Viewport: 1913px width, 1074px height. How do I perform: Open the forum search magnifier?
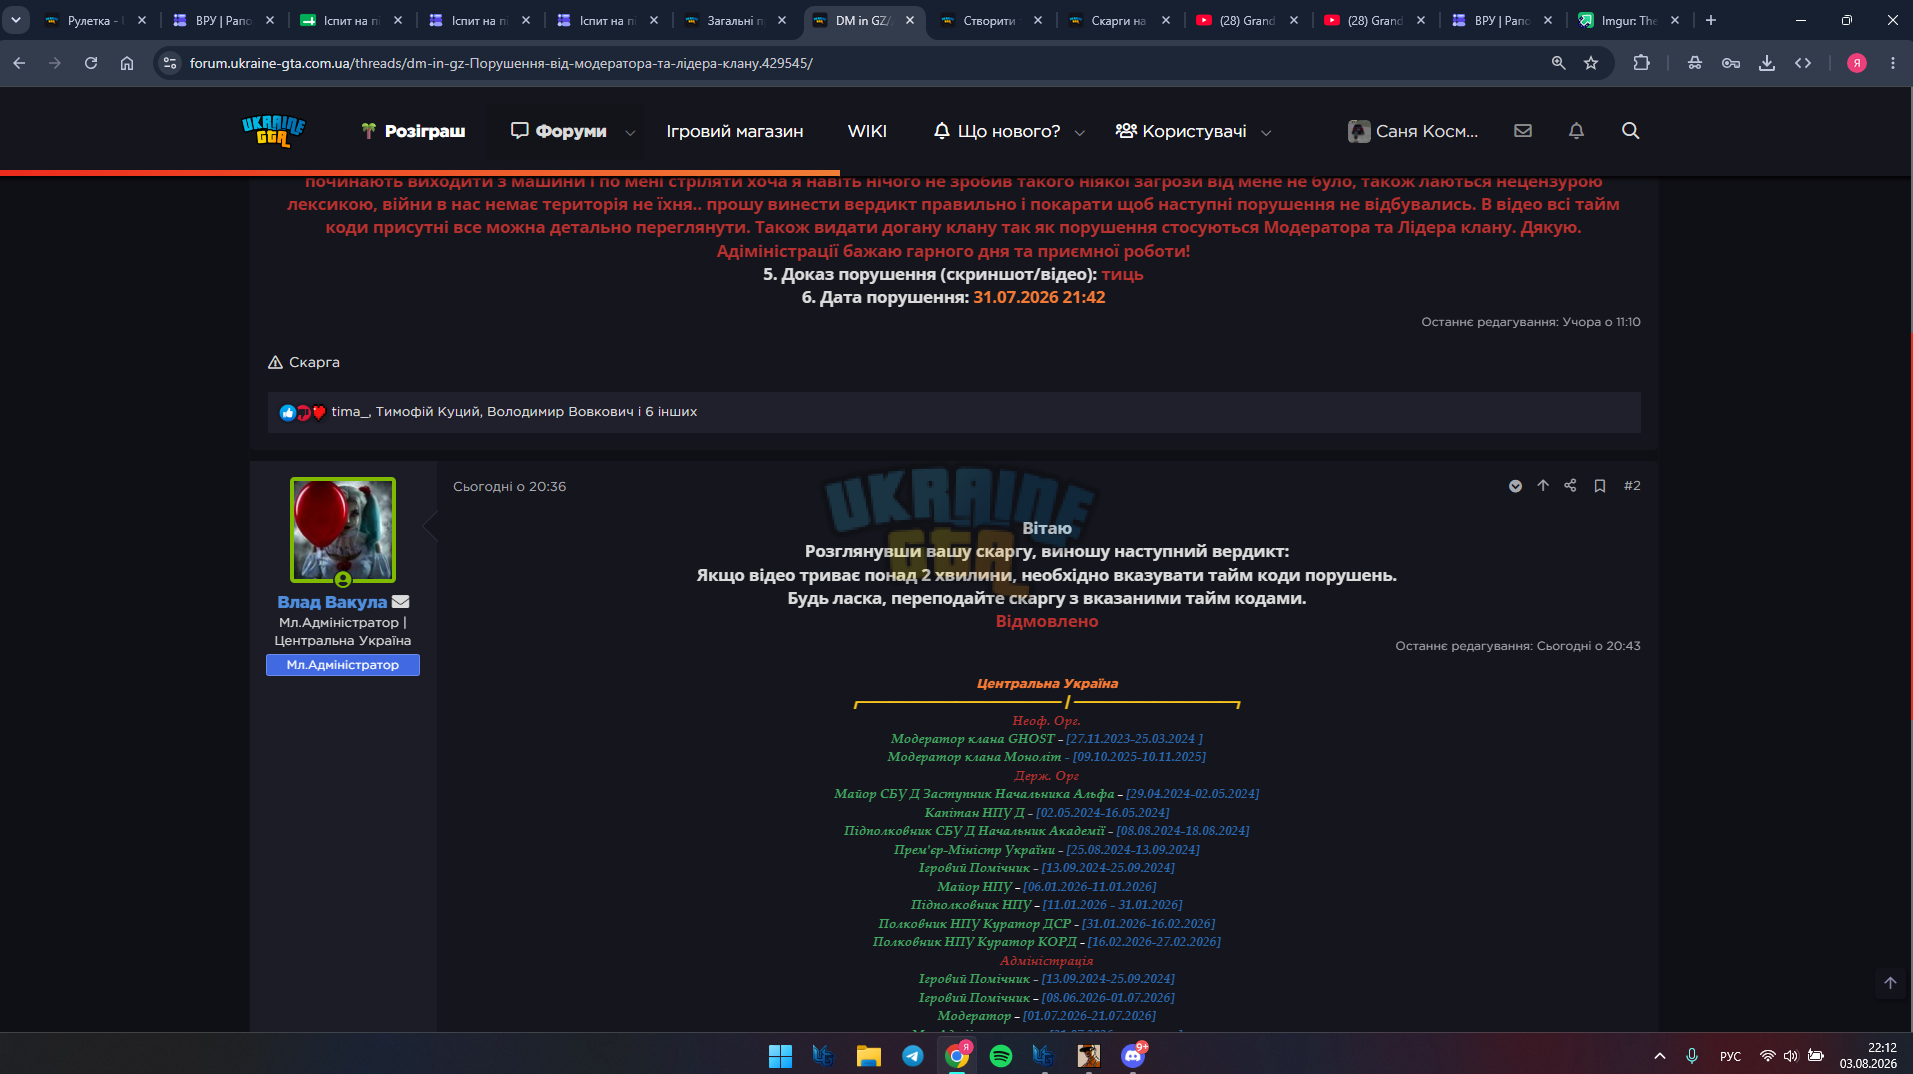pyautogui.click(x=1630, y=131)
